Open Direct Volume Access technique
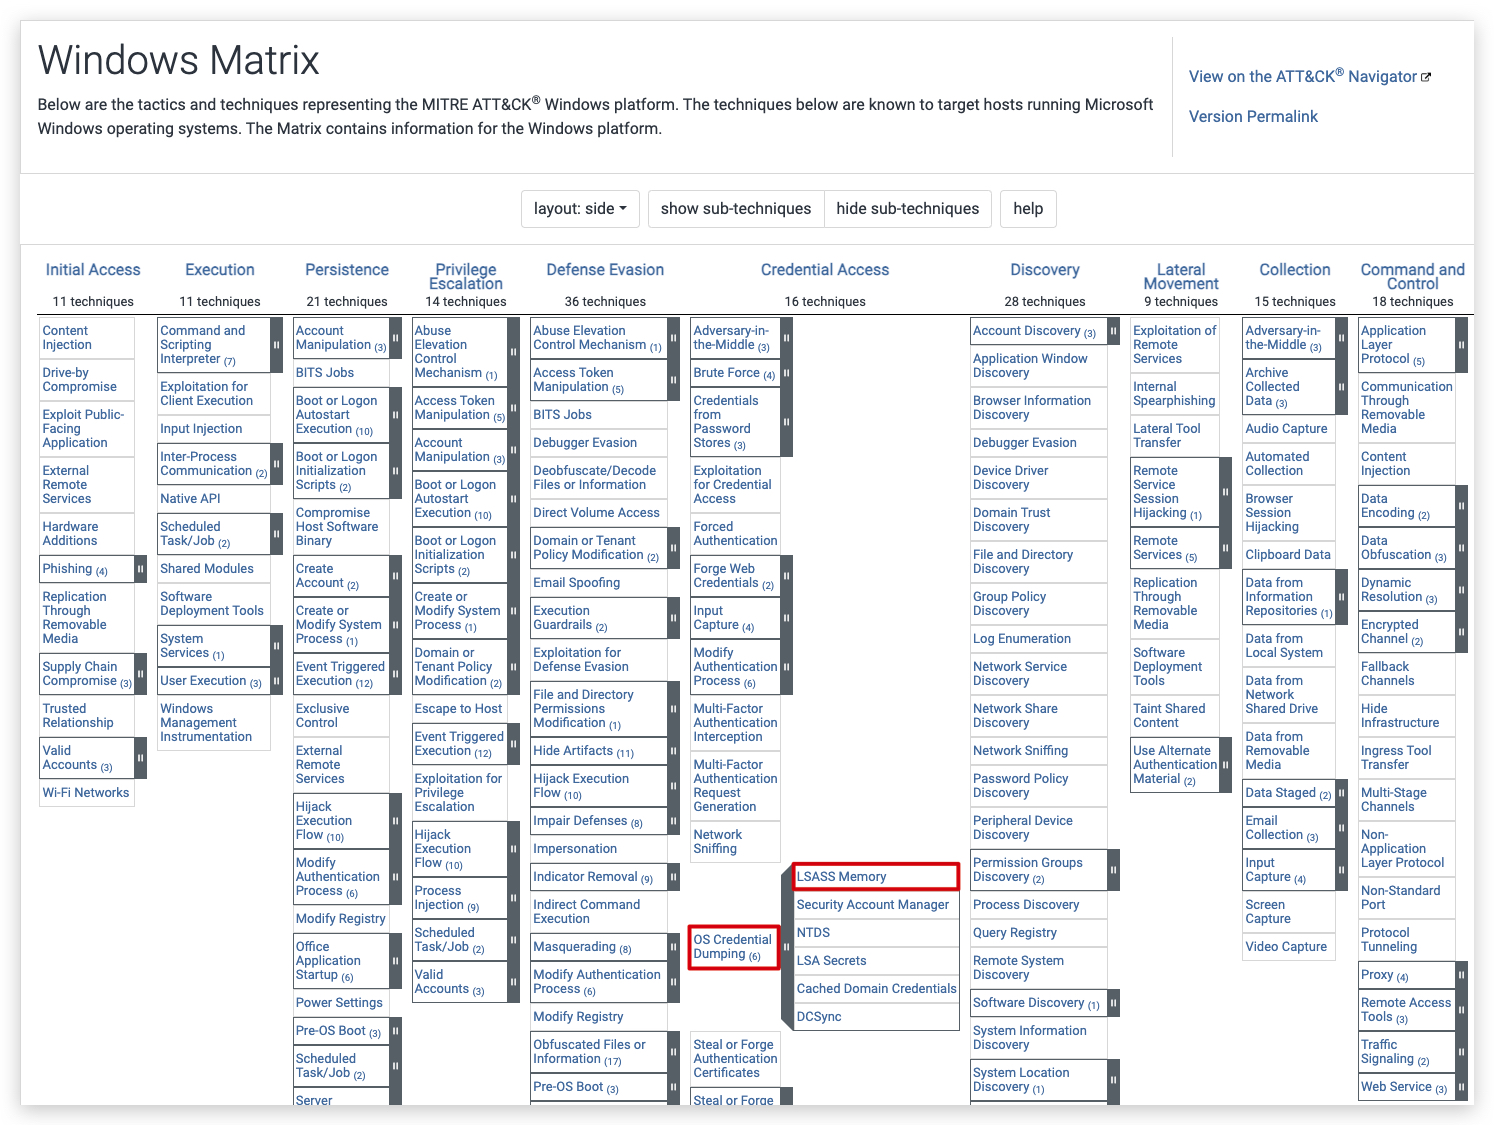1494x1125 pixels. pyautogui.click(x=597, y=513)
